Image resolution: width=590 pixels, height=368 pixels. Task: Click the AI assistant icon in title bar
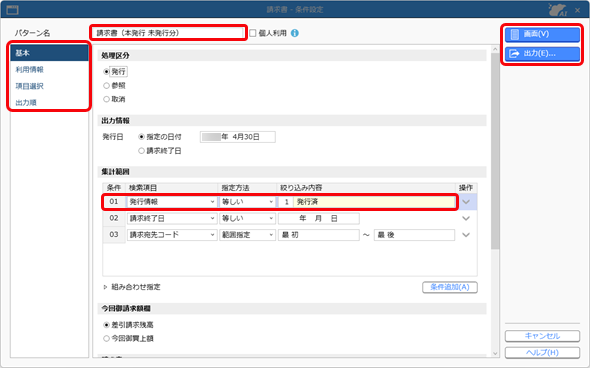tap(558, 9)
